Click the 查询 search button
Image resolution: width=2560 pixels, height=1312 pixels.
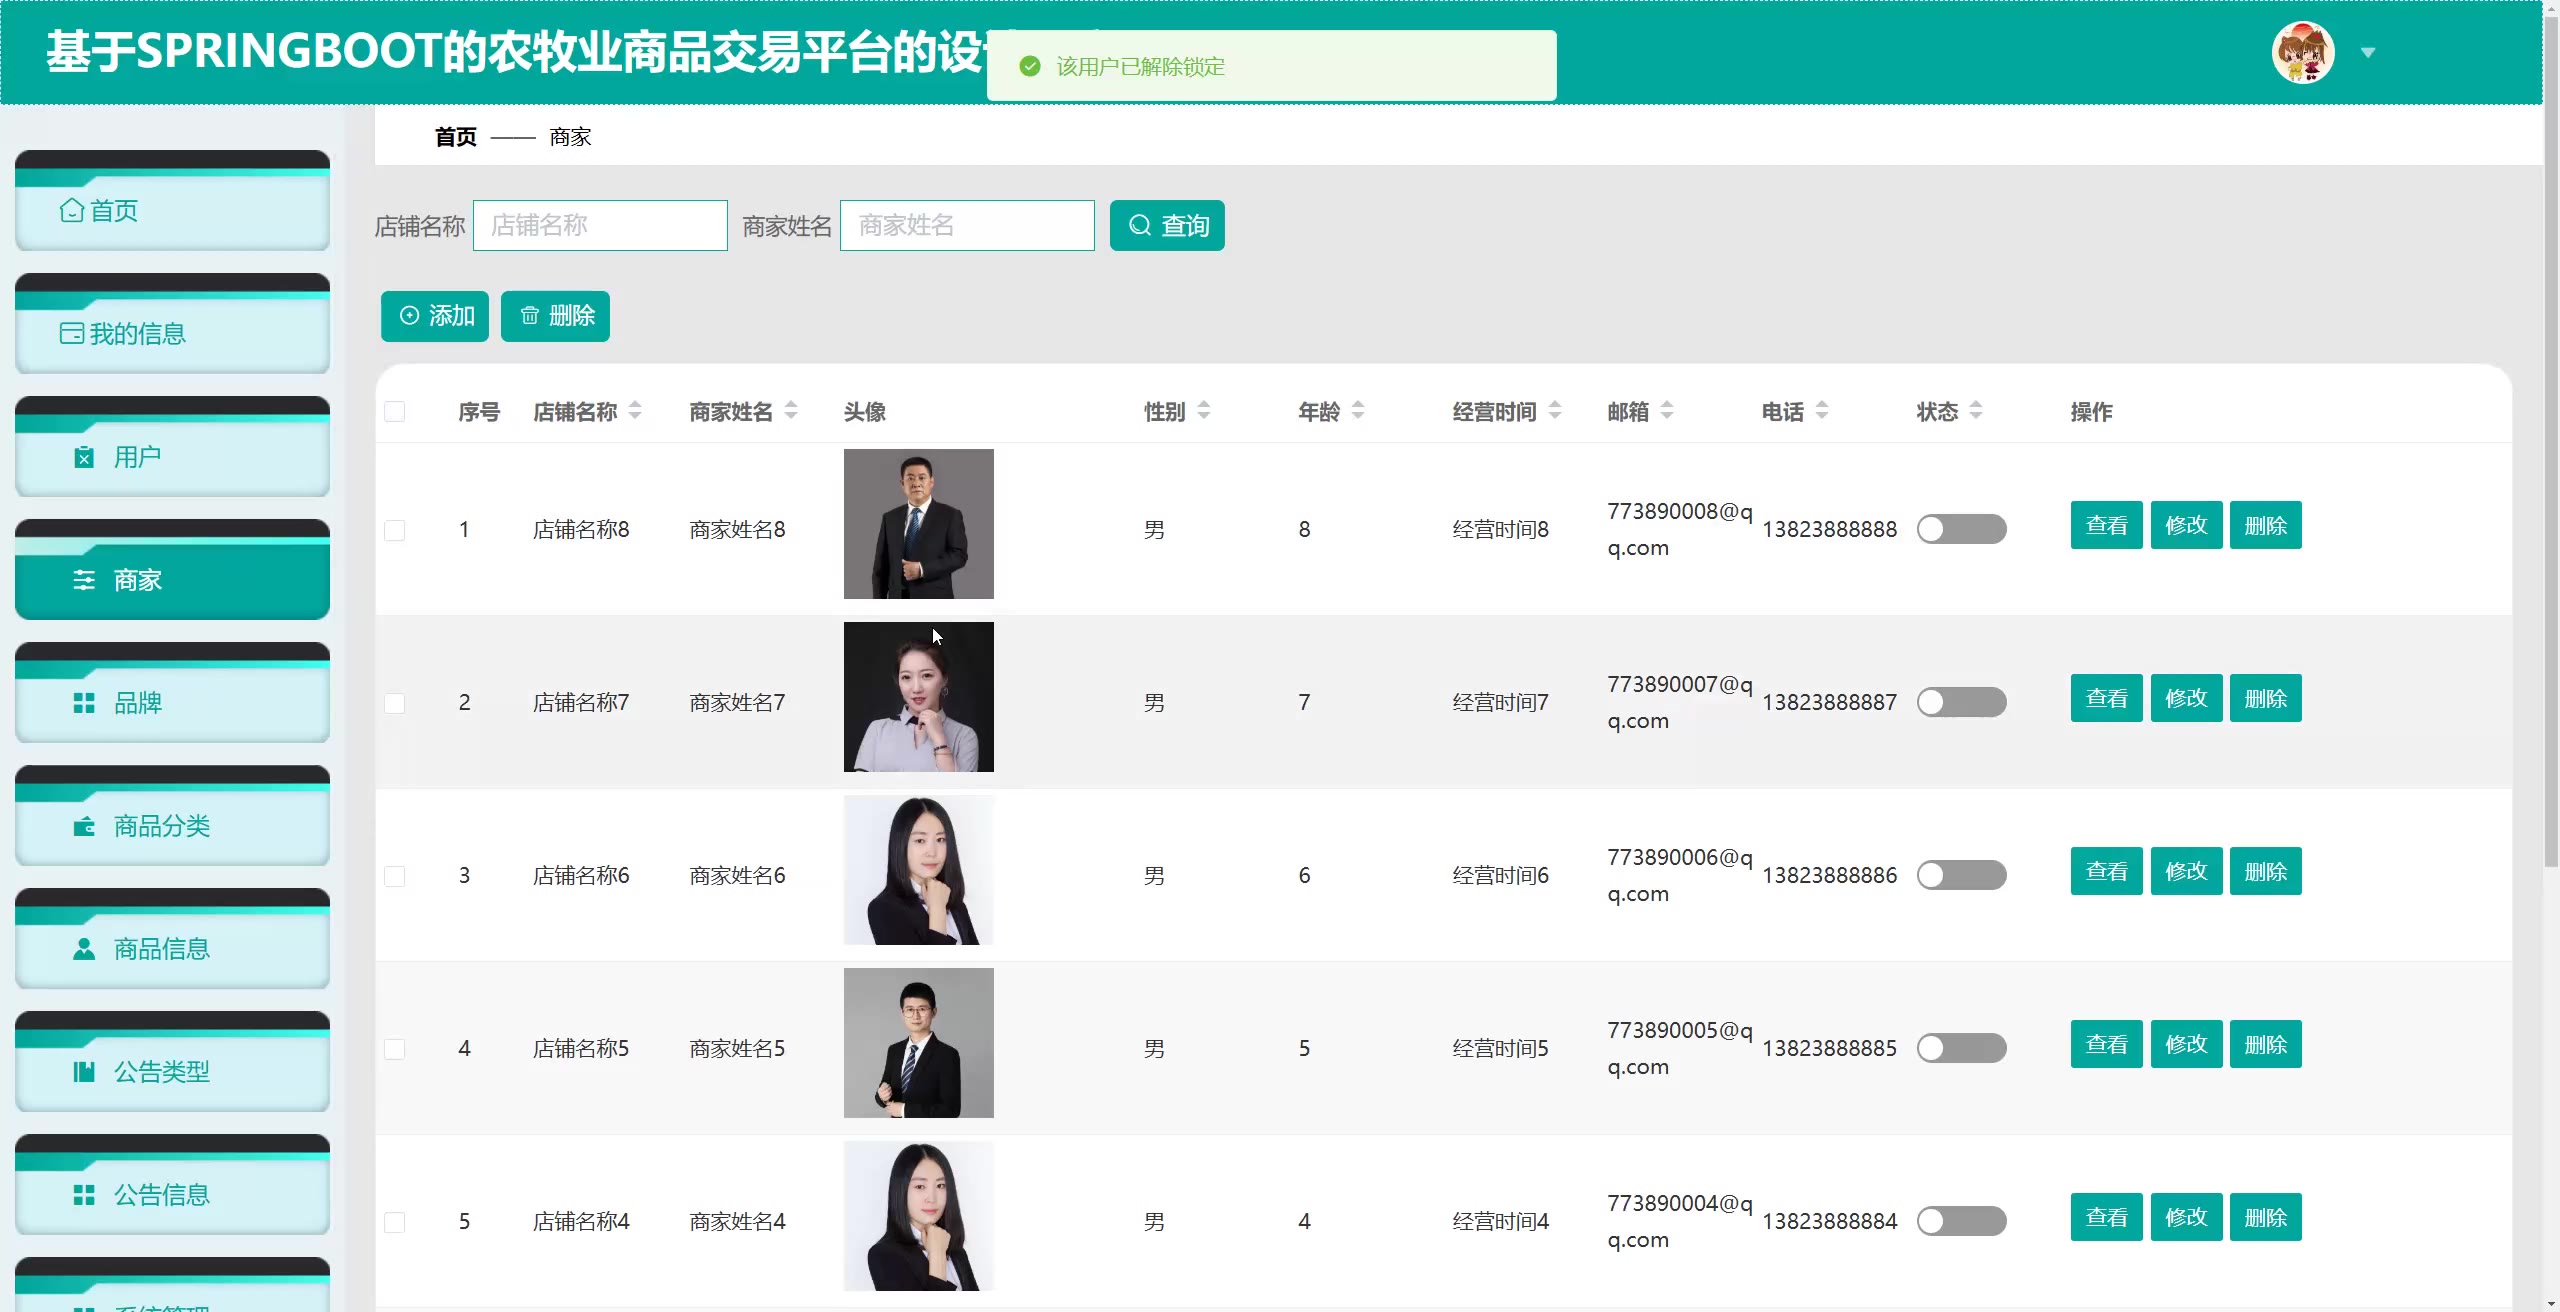tap(1166, 226)
